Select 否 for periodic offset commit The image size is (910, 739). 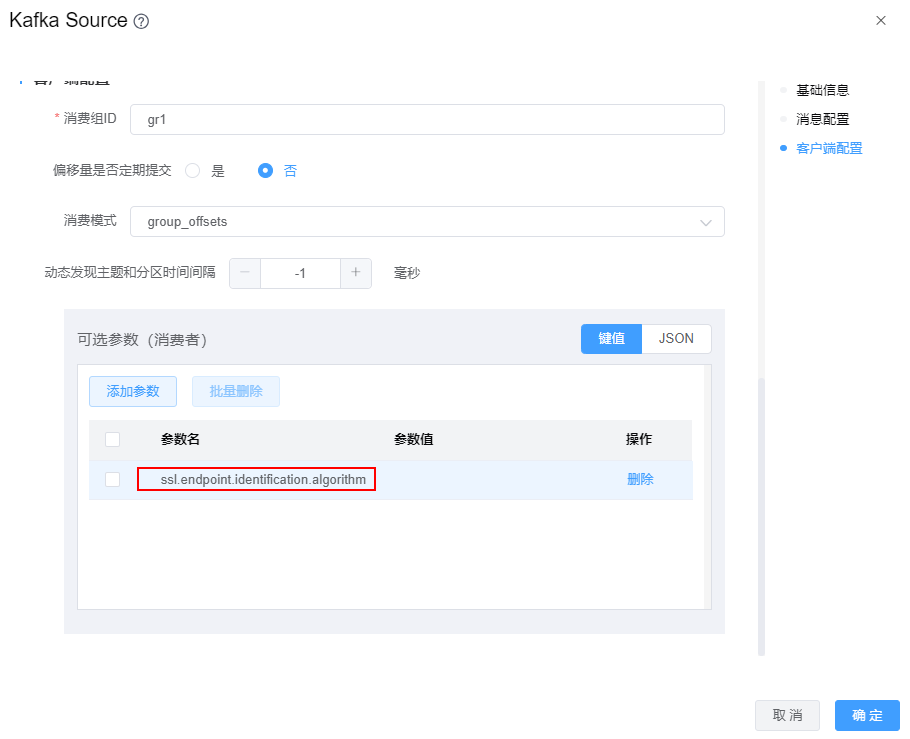point(266,171)
